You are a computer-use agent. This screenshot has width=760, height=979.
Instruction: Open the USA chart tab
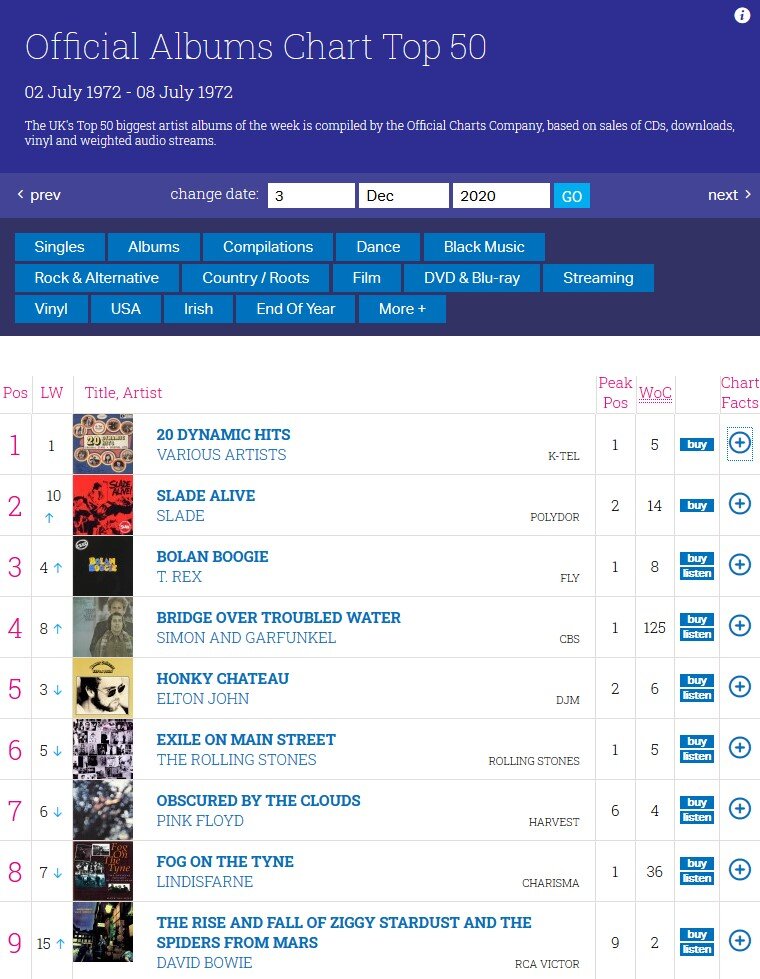click(x=126, y=309)
